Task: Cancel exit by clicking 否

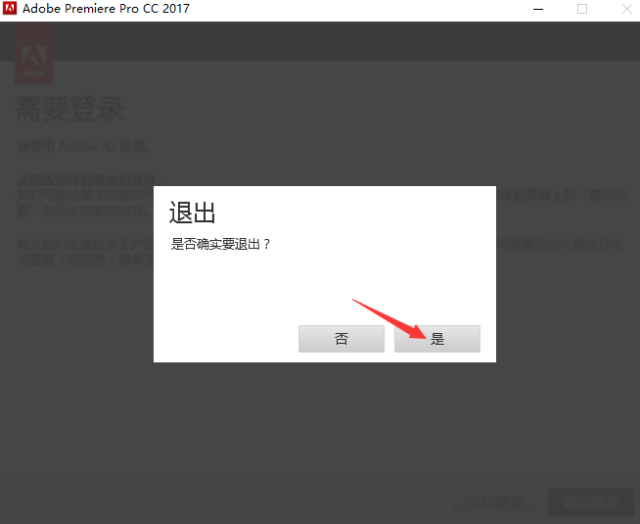Action: tap(341, 339)
